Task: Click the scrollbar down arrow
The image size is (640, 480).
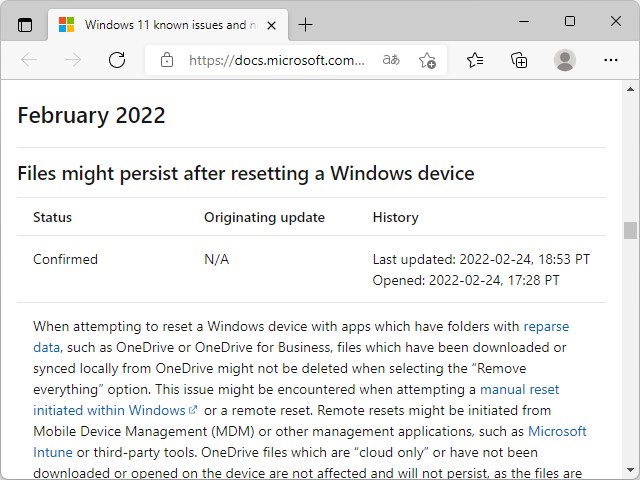Action: pyautogui.click(x=630, y=472)
